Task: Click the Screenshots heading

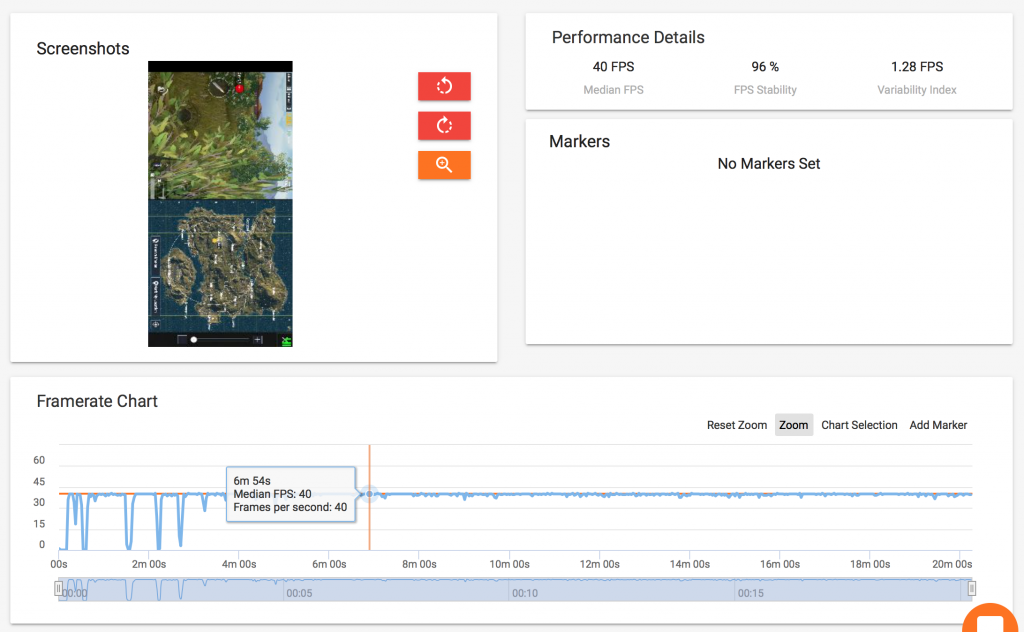Action: tap(83, 49)
